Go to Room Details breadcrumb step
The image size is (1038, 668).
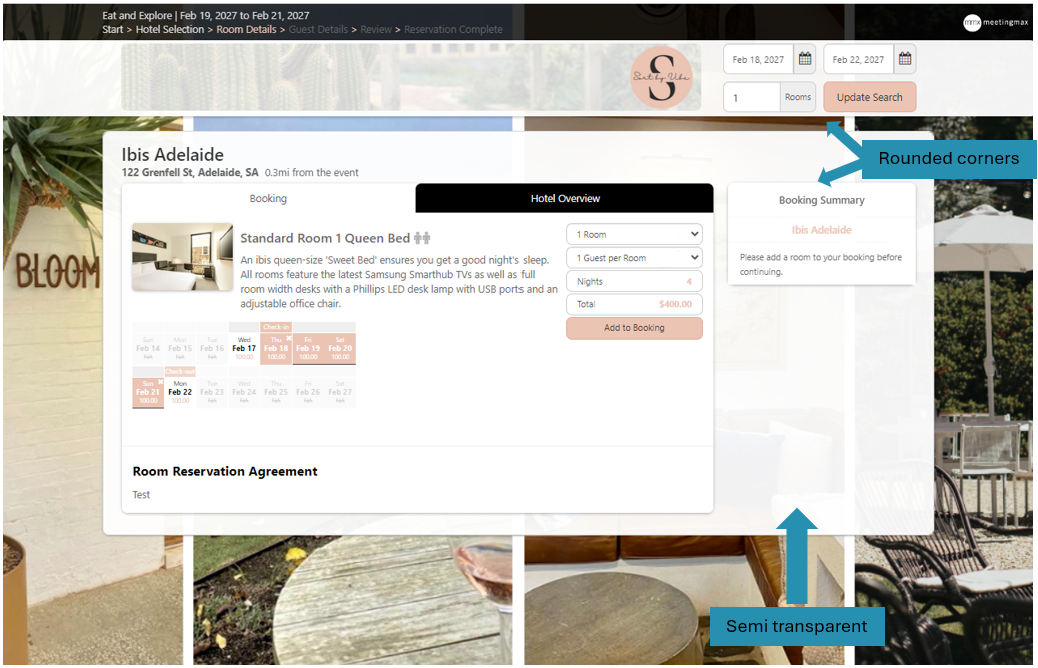pyautogui.click(x=246, y=29)
